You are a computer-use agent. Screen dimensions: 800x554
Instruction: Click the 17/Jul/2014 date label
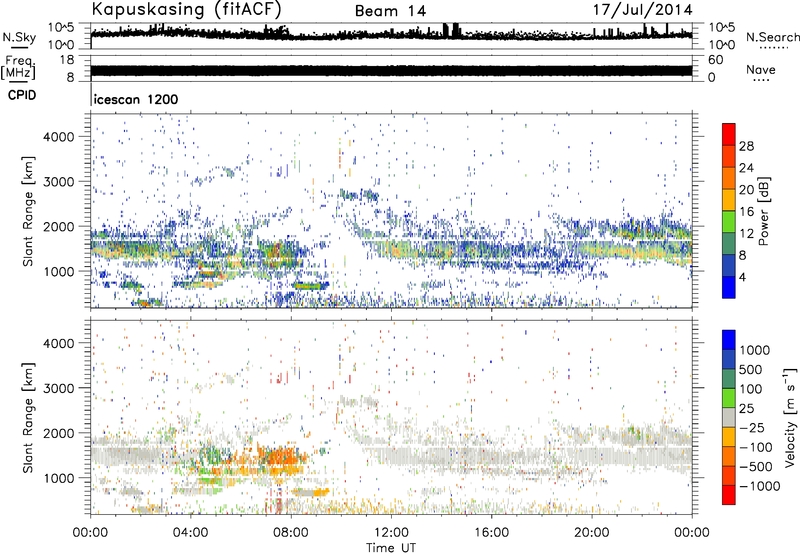point(642,10)
